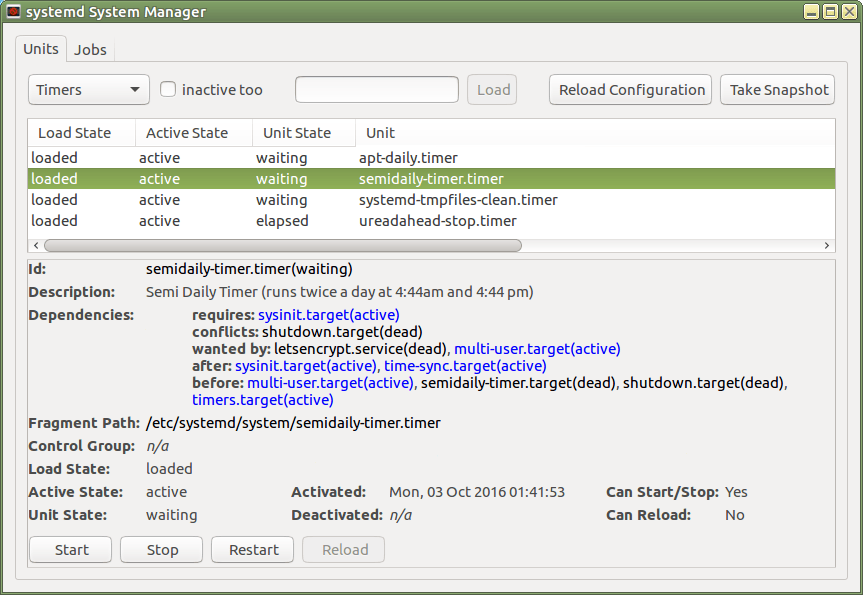Open sysinit.target(active) link in 'after' line
The image size is (863, 595).
(x=306, y=366)
